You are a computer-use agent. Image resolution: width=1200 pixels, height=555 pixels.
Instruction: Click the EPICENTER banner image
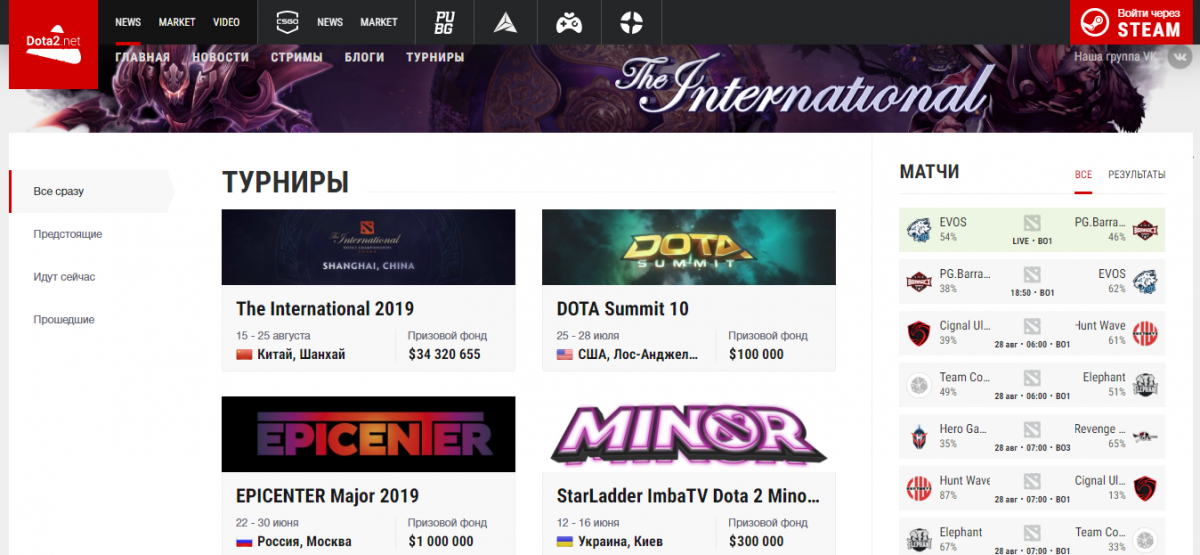pos(368,434)
